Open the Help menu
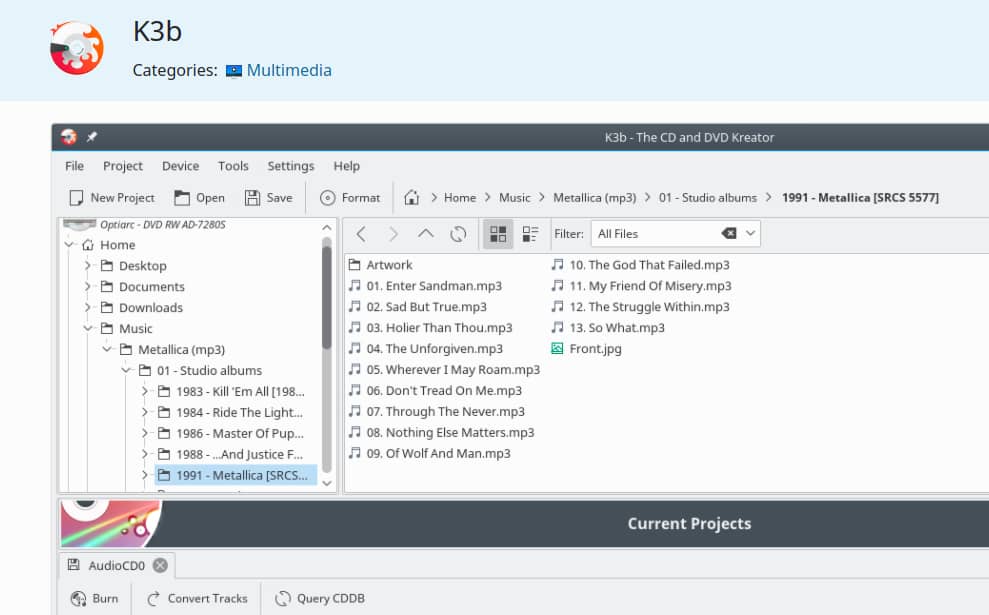 [x=347, y=166]
